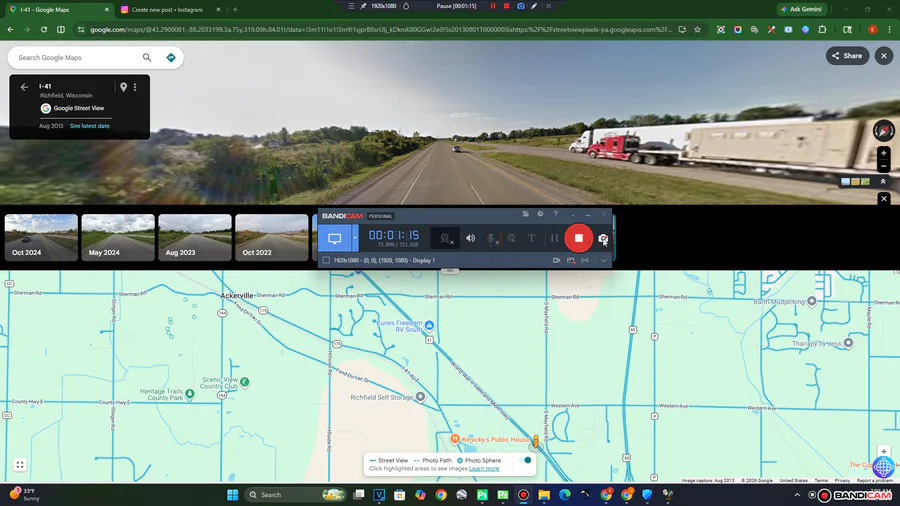This screenshot has width=900, height=506.
Task: Toggle Bandicam webcam overlay icon
Action: (446, 238)
